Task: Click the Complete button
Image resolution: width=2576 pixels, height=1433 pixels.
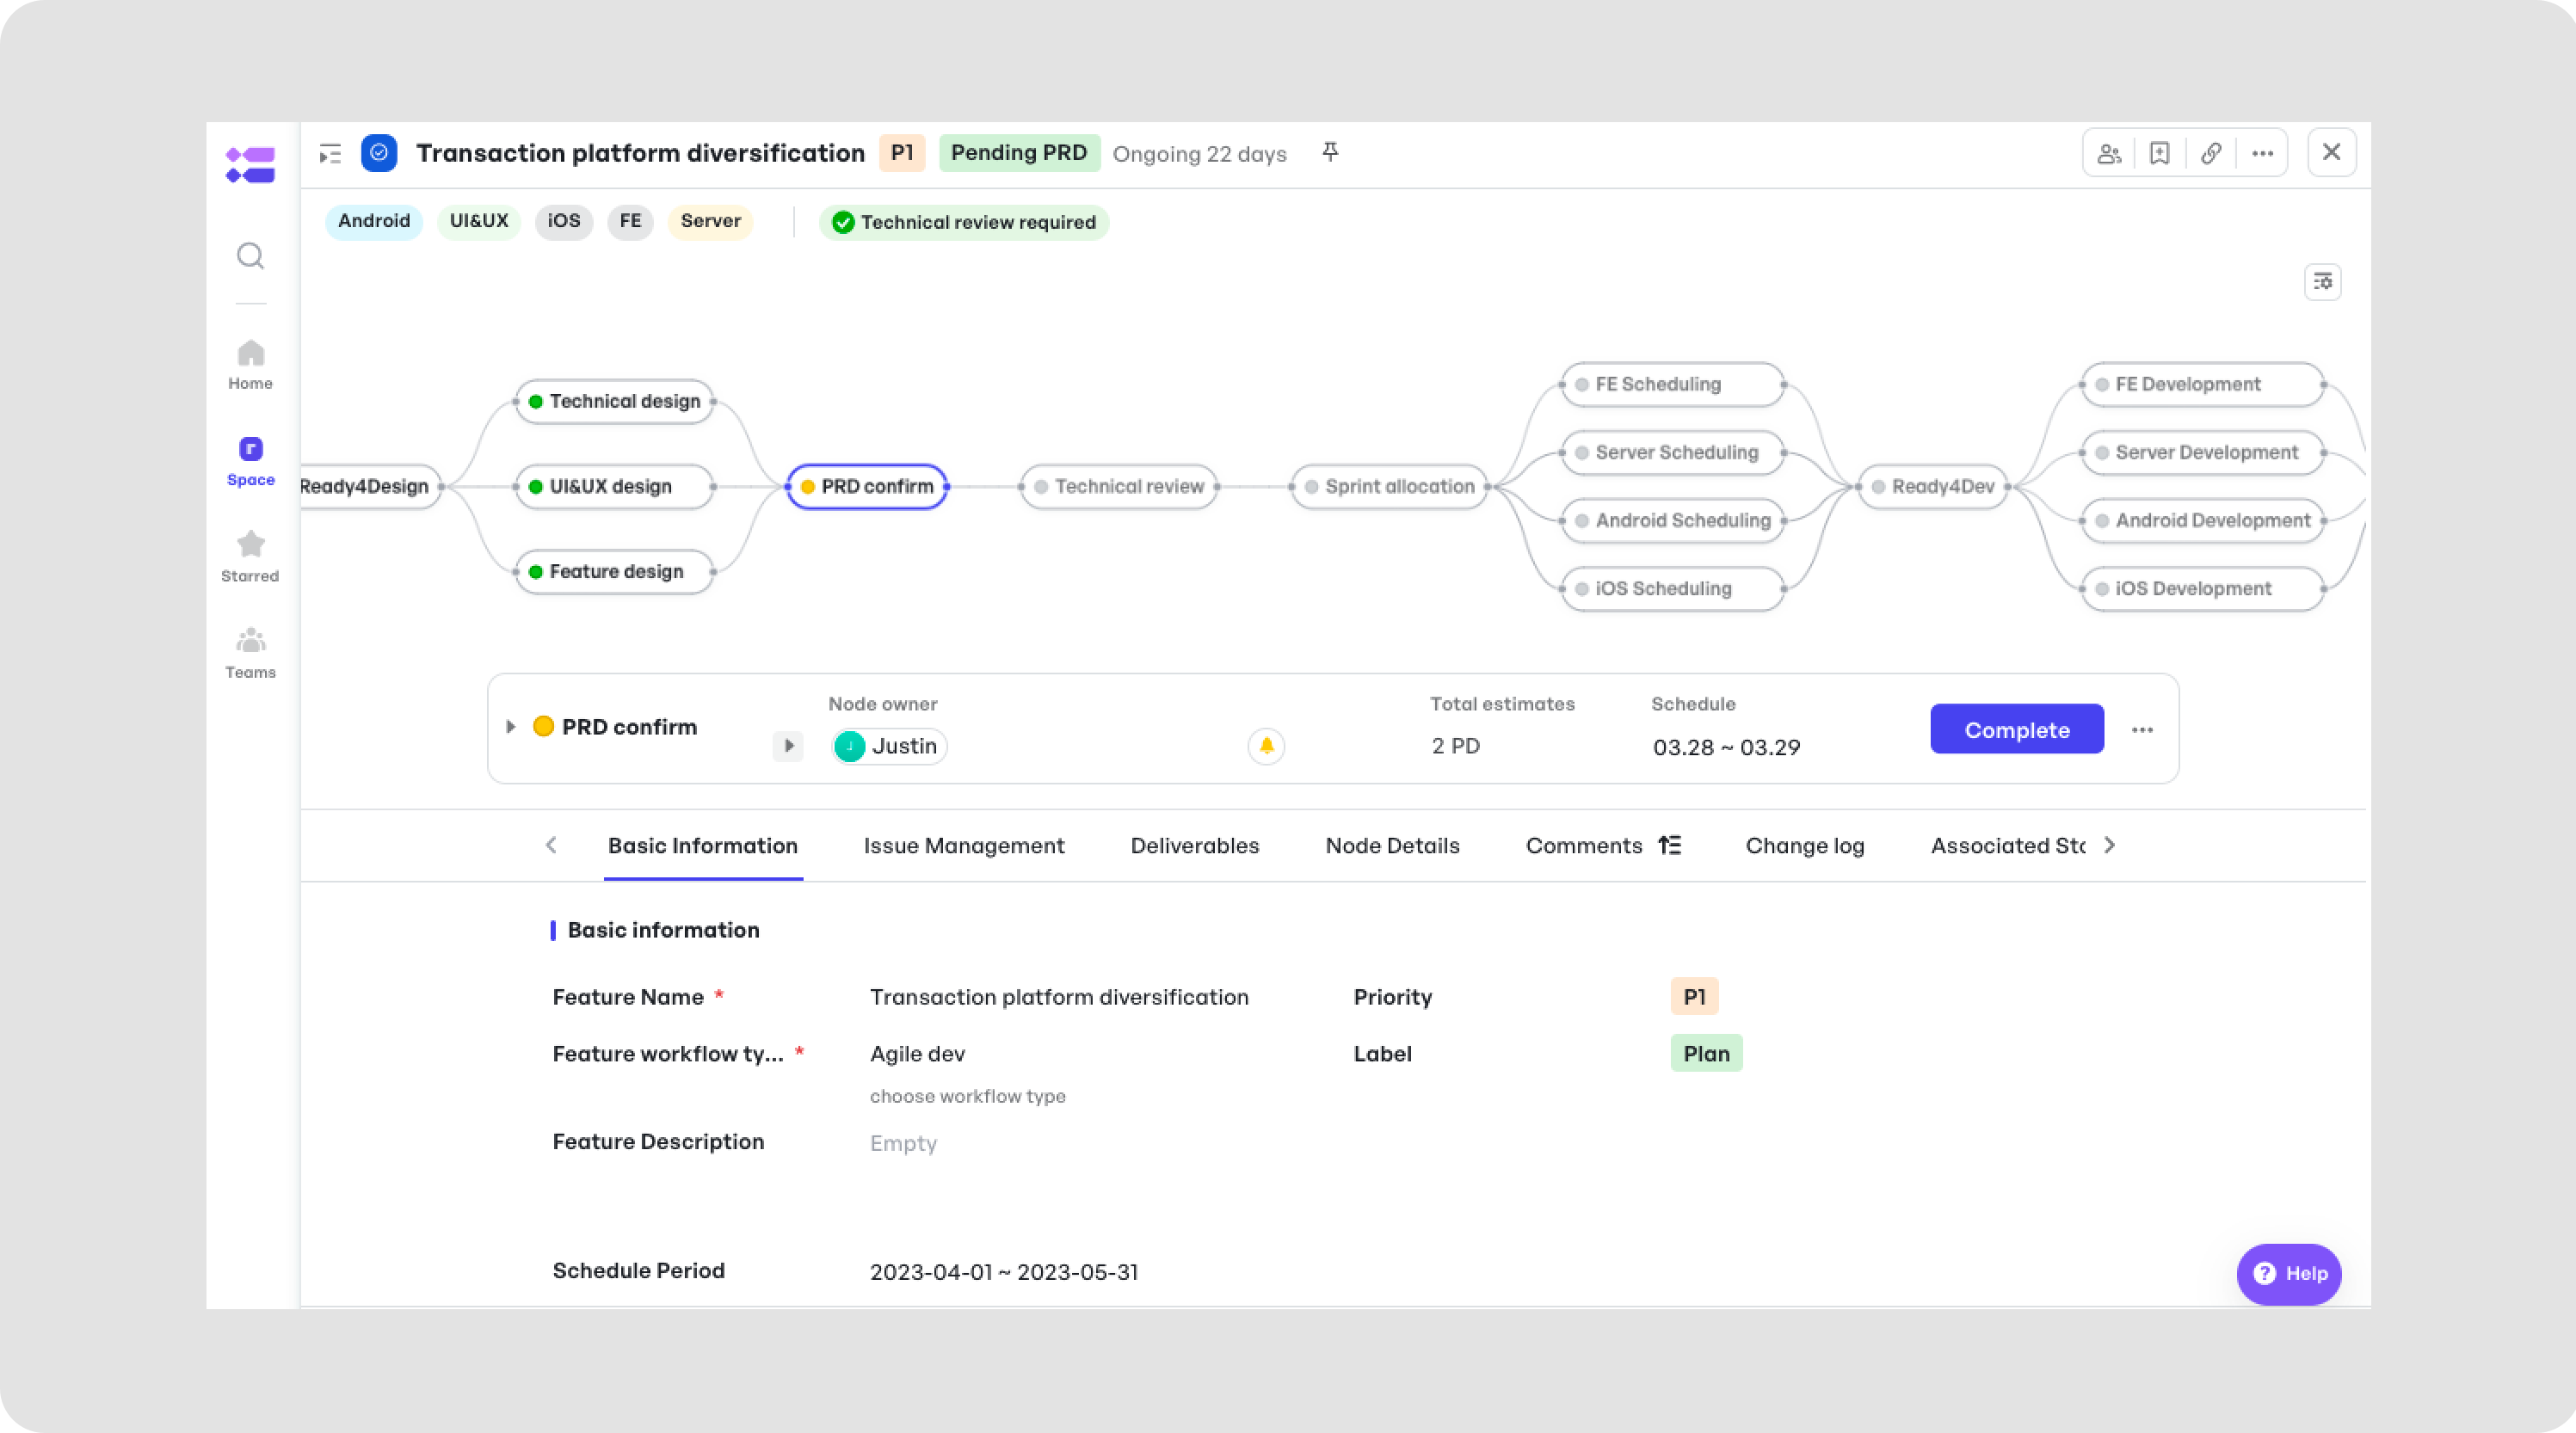Action: pos(2017,730)
